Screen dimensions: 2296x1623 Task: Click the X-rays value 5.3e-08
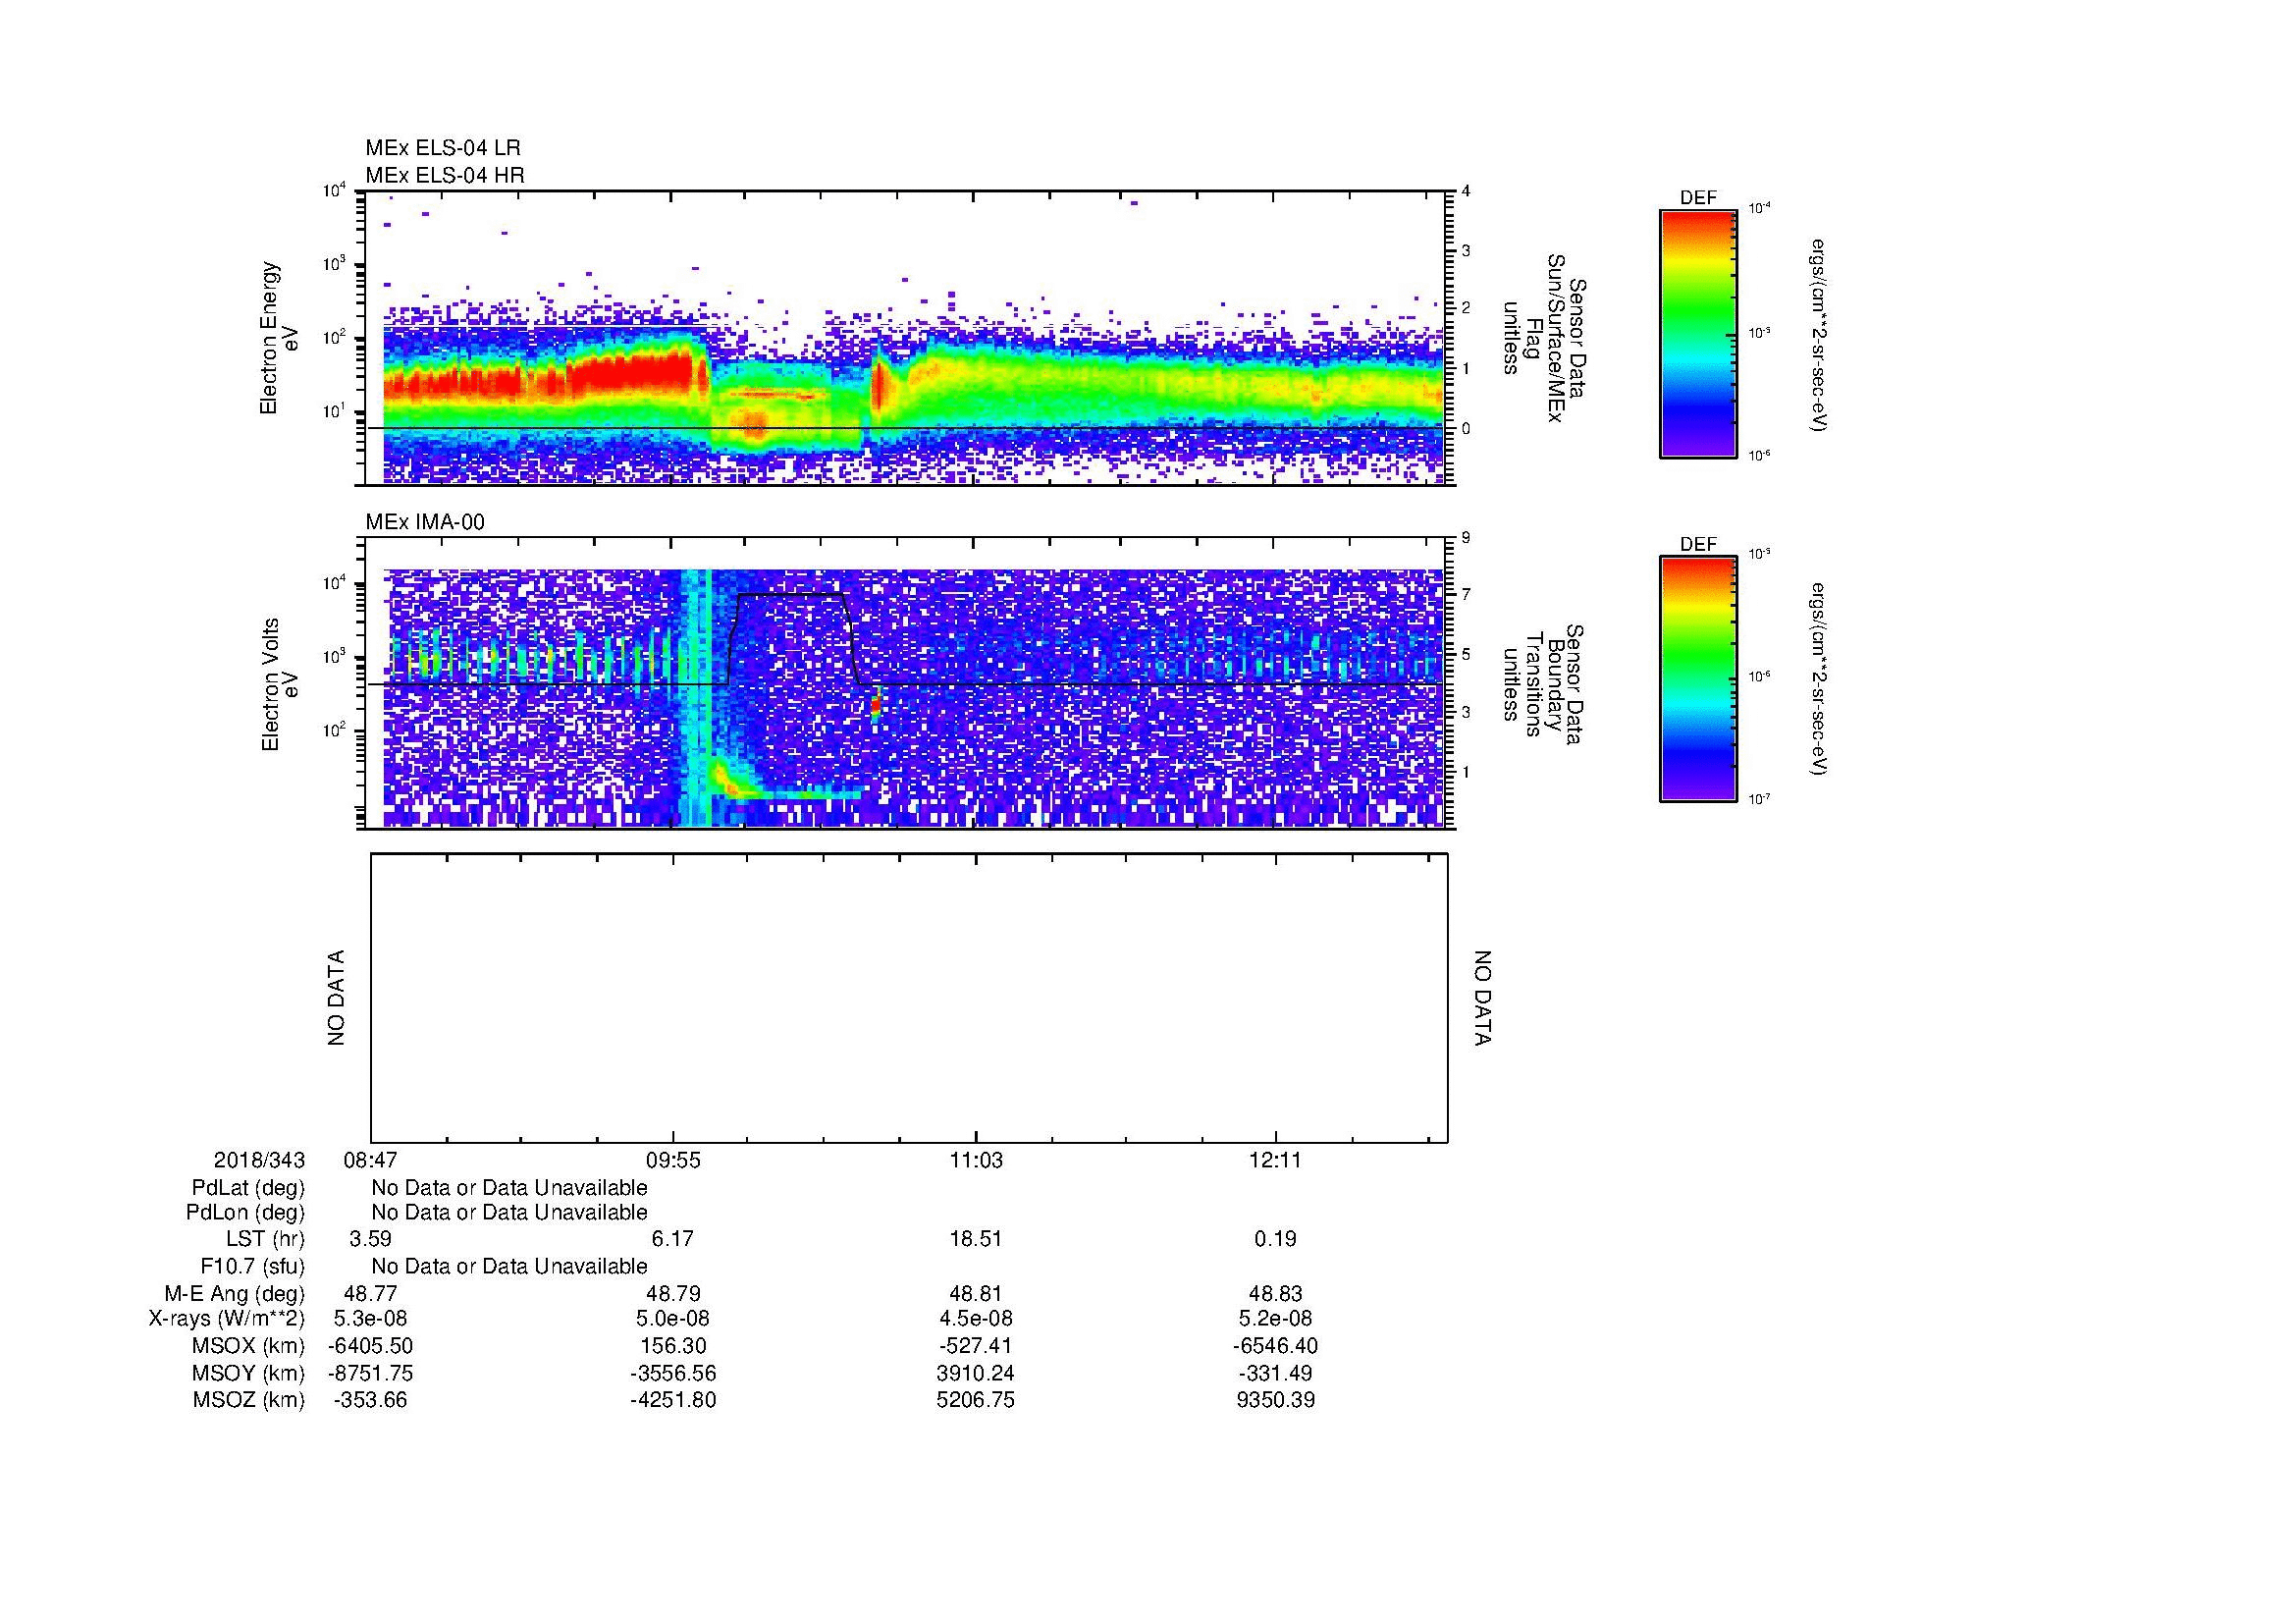coord(370,1318)
